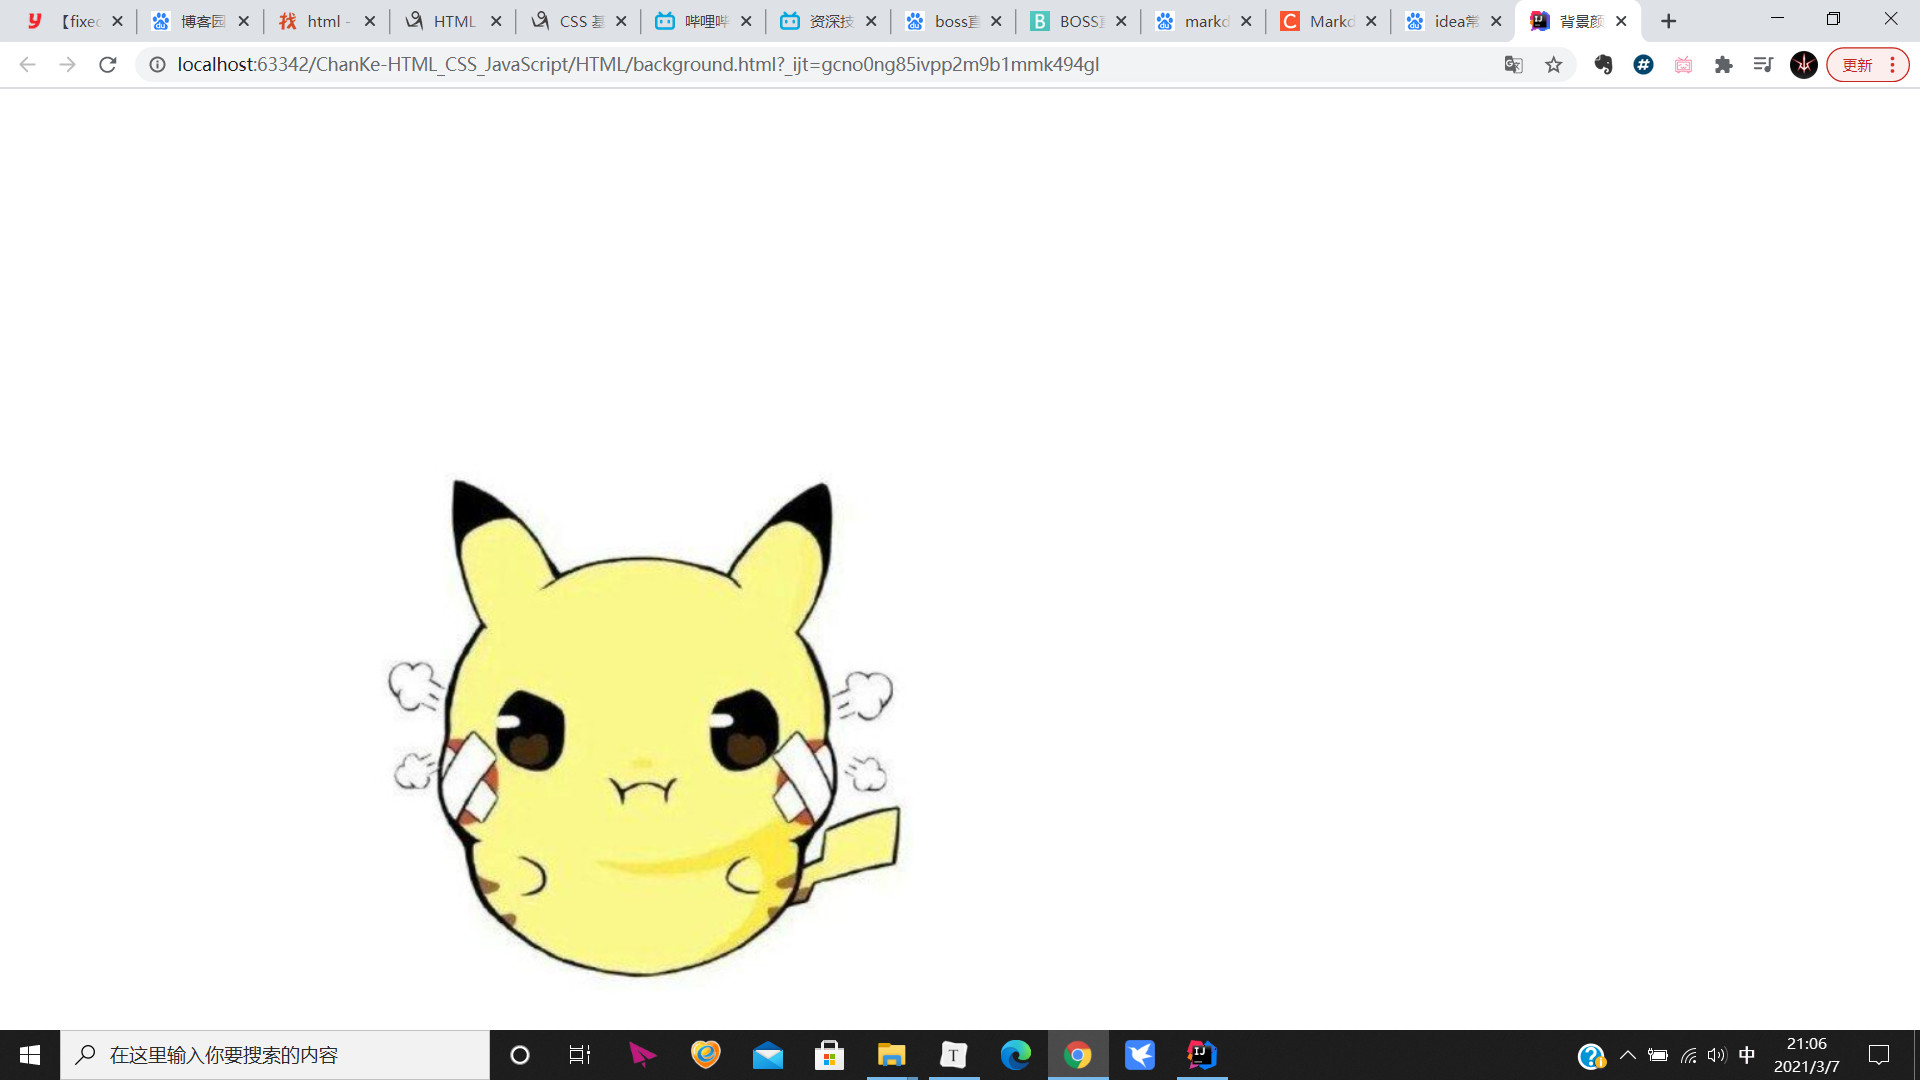Toggle the Chinese IME input mode indicator
The width and height of the screenshot is (1920, 1080).
coord(1747,1055)
